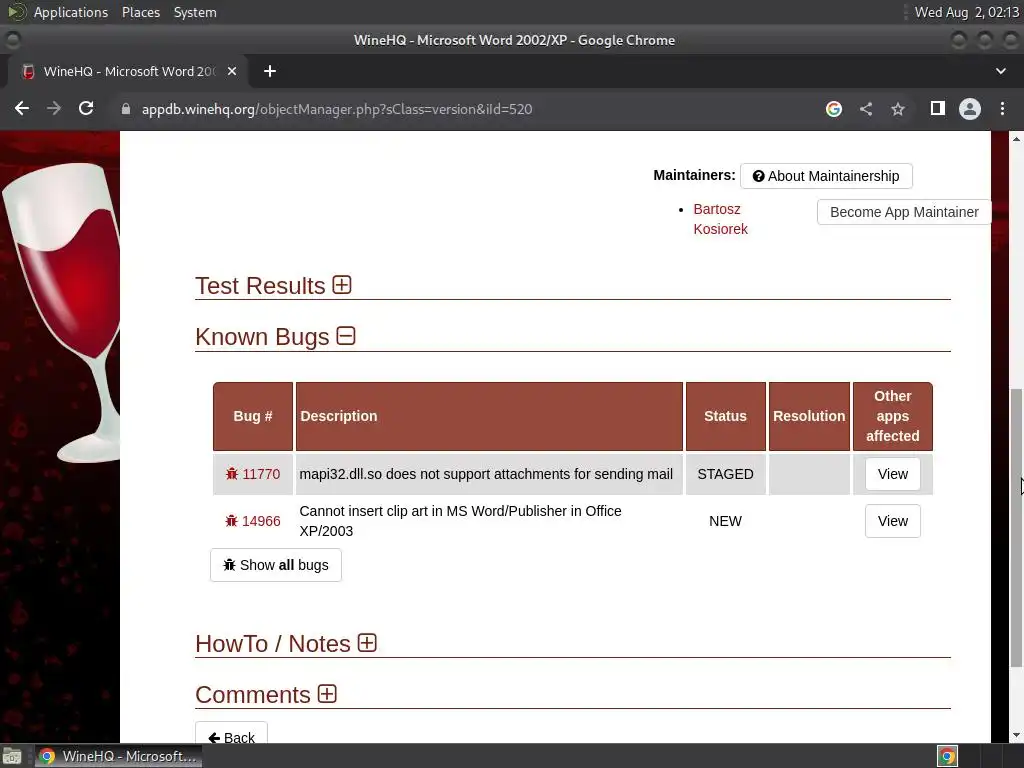Open bug 14966 link

(261, 521)
